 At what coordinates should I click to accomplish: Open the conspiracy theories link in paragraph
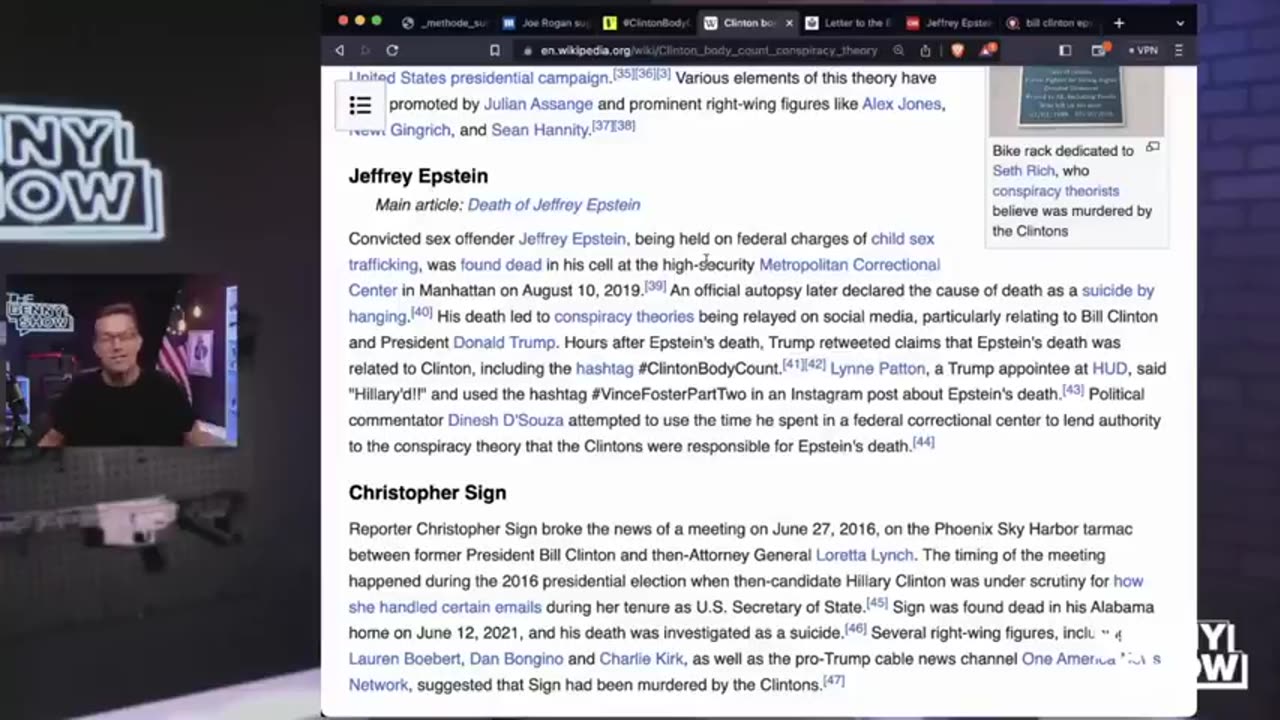pyautogui.click(x=624, y=317)
